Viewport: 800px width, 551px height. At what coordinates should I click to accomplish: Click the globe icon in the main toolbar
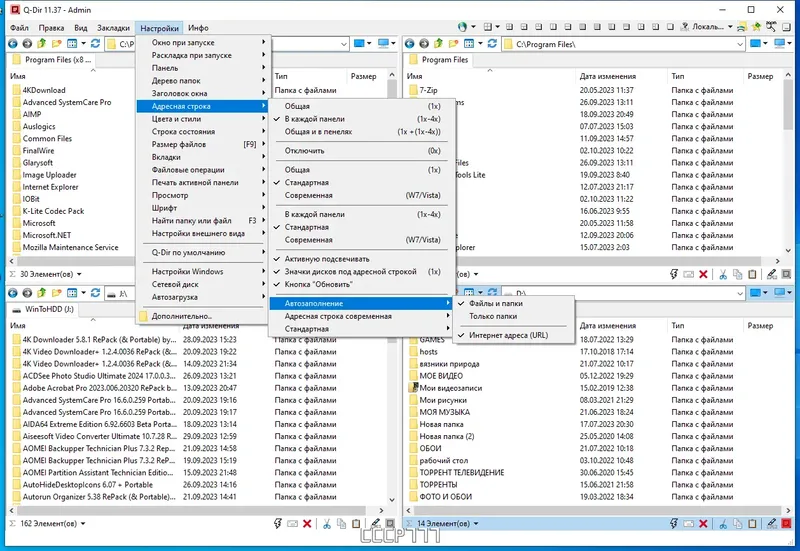(x=462, y=27)
